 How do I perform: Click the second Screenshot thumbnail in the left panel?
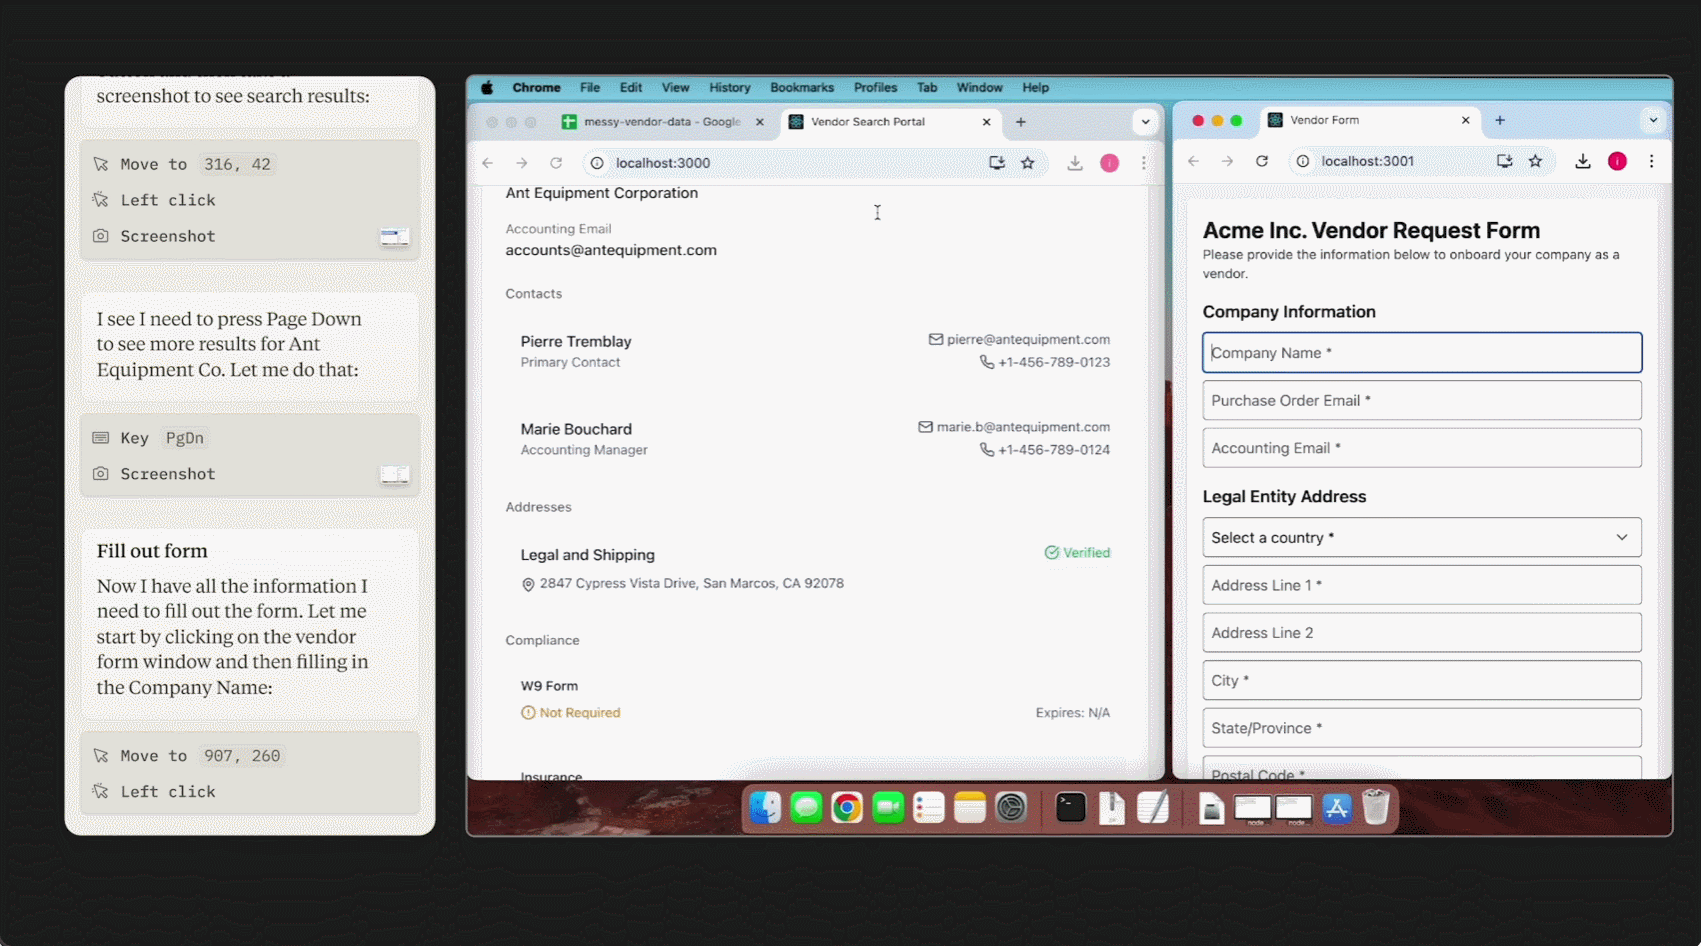(395, 475)
